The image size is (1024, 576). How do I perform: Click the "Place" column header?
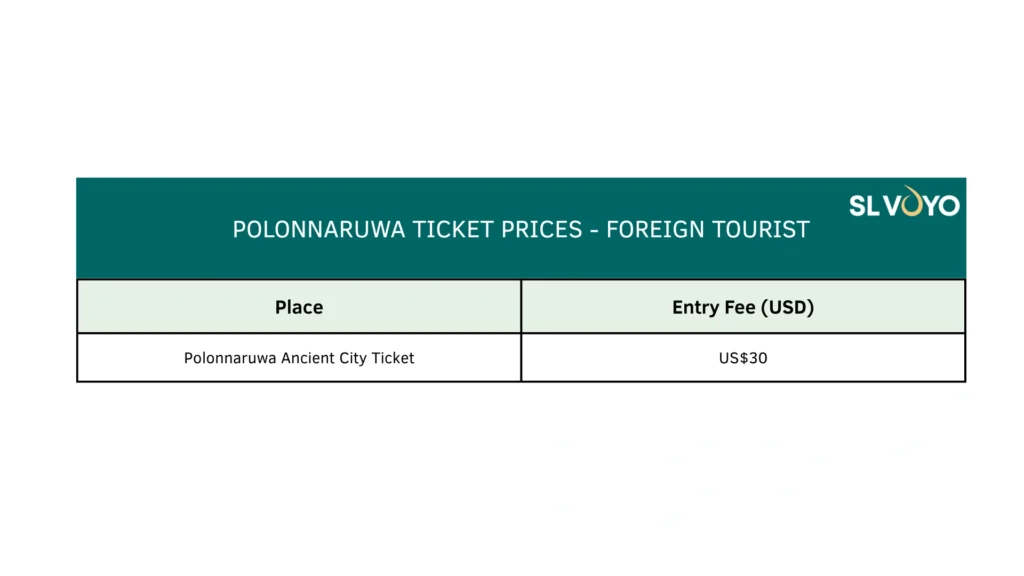pyautogui.click(x=299, y=307)
